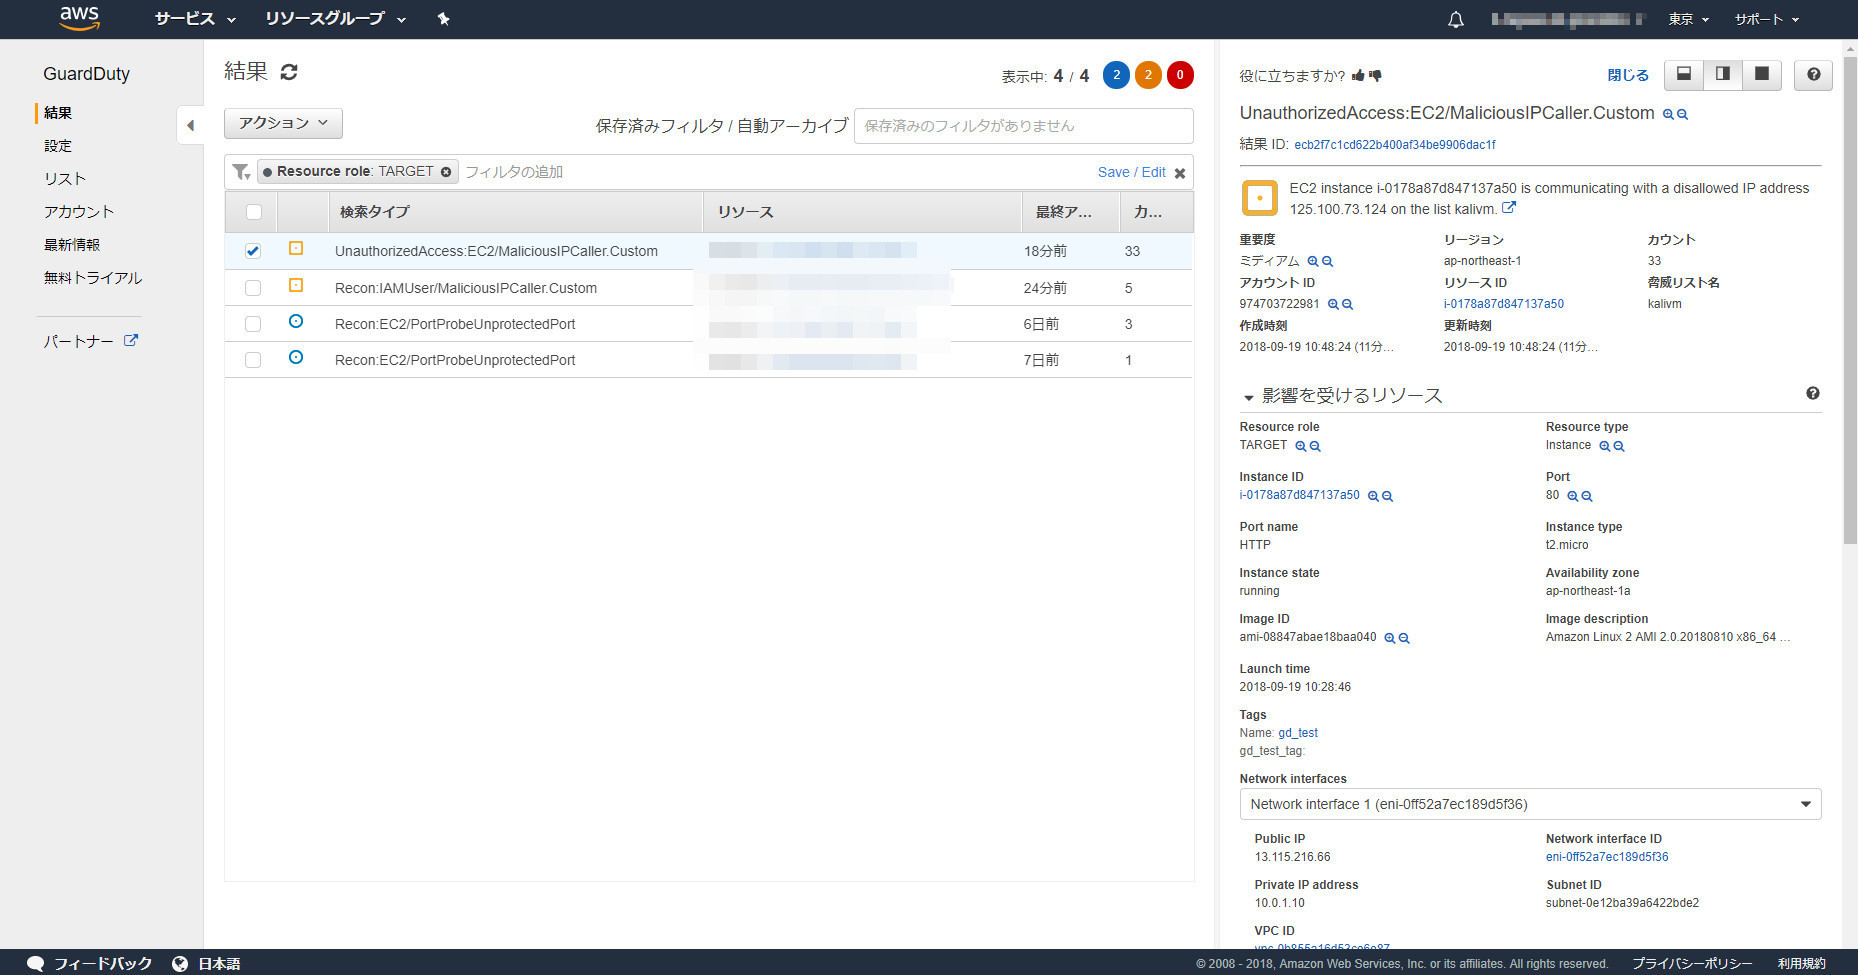Open the help question mark button

(x=1813, y=75)
